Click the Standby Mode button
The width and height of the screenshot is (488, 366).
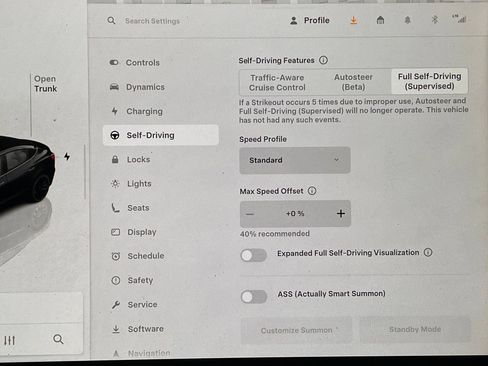tap(415, 330)
